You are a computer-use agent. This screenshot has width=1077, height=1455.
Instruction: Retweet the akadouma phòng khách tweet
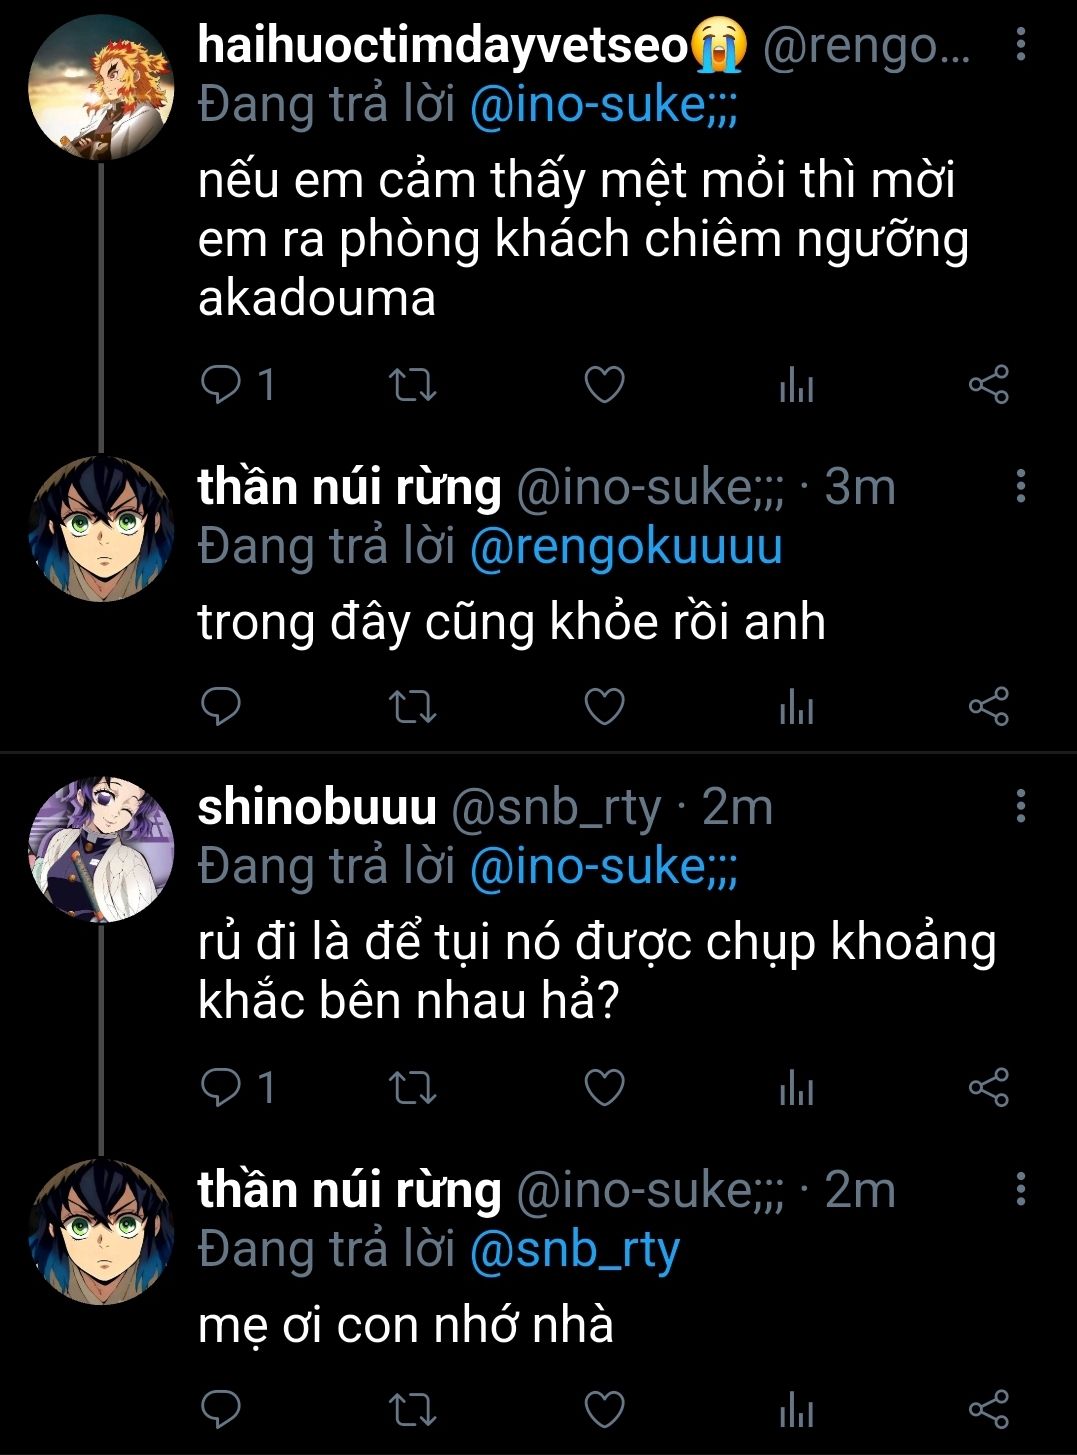(x=412, y=385)
